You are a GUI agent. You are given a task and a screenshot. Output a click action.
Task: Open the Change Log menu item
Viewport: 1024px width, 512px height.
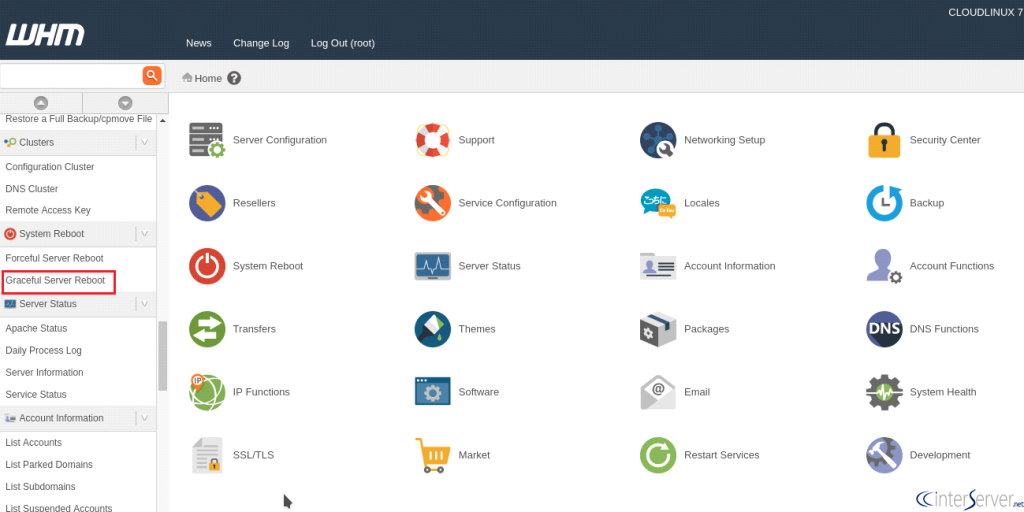[x=261, y=43]
